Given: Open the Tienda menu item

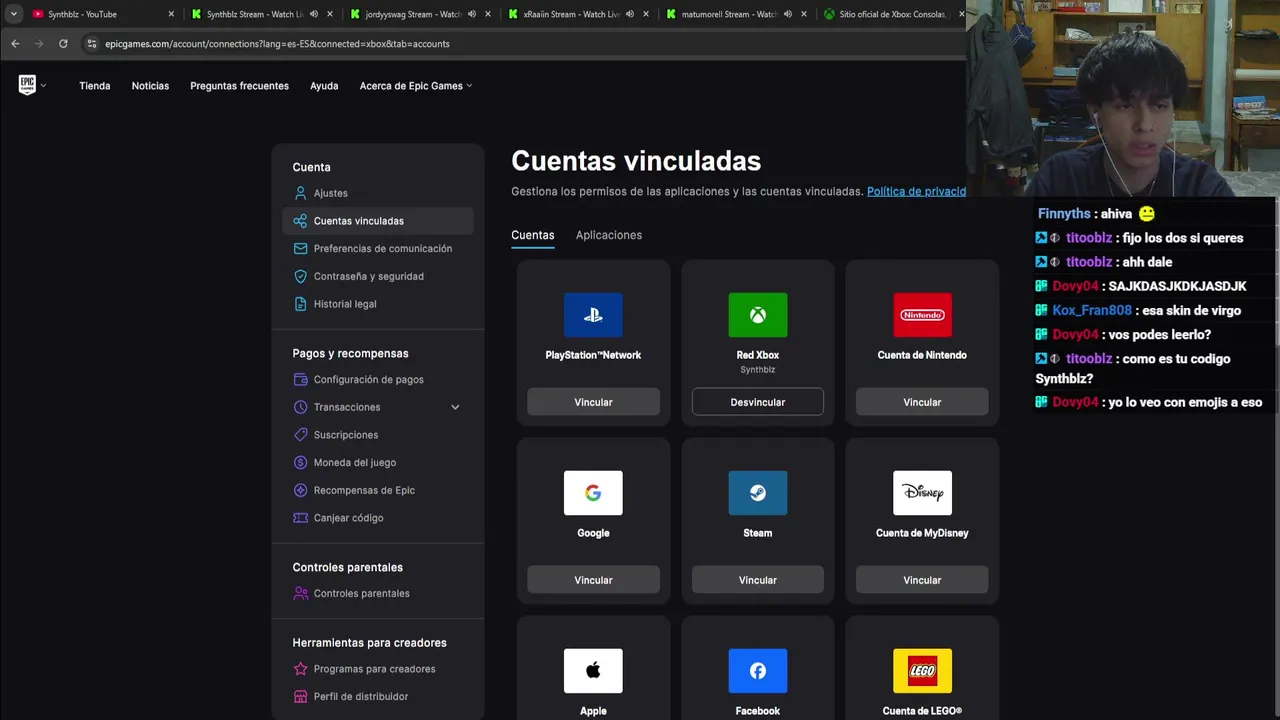Looking at the screenshot, I should pyautogui.click(x=95, y=86).
